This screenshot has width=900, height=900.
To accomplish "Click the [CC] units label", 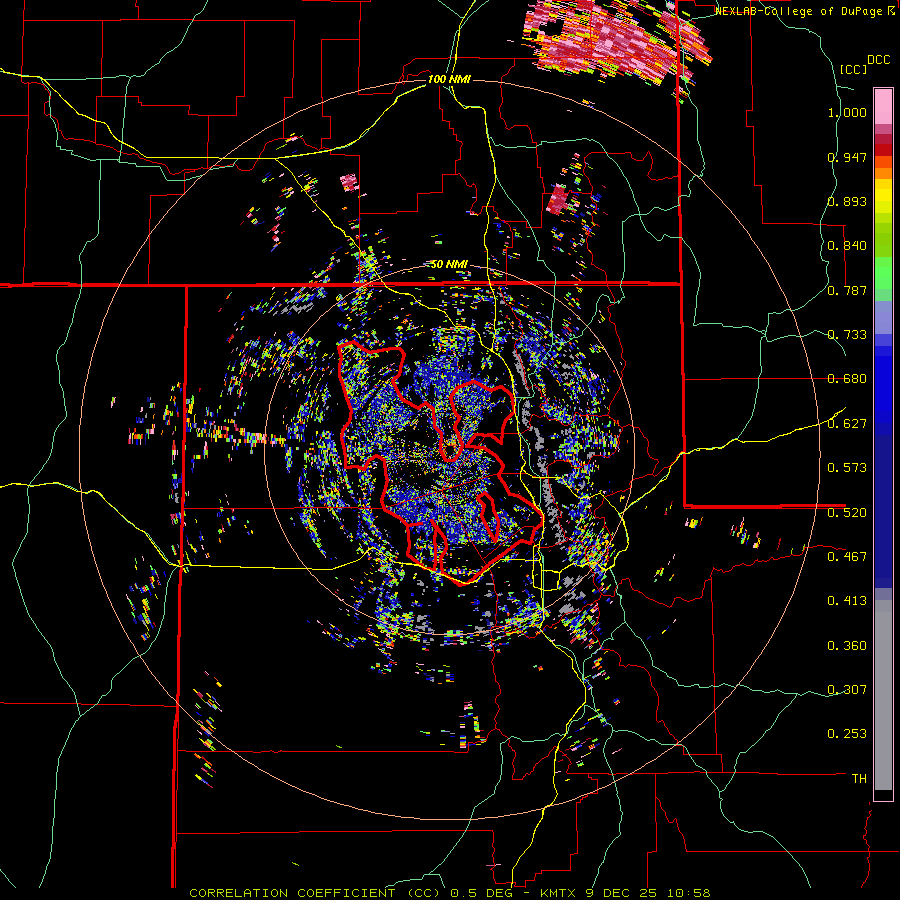I will click(x=854, y=69).
